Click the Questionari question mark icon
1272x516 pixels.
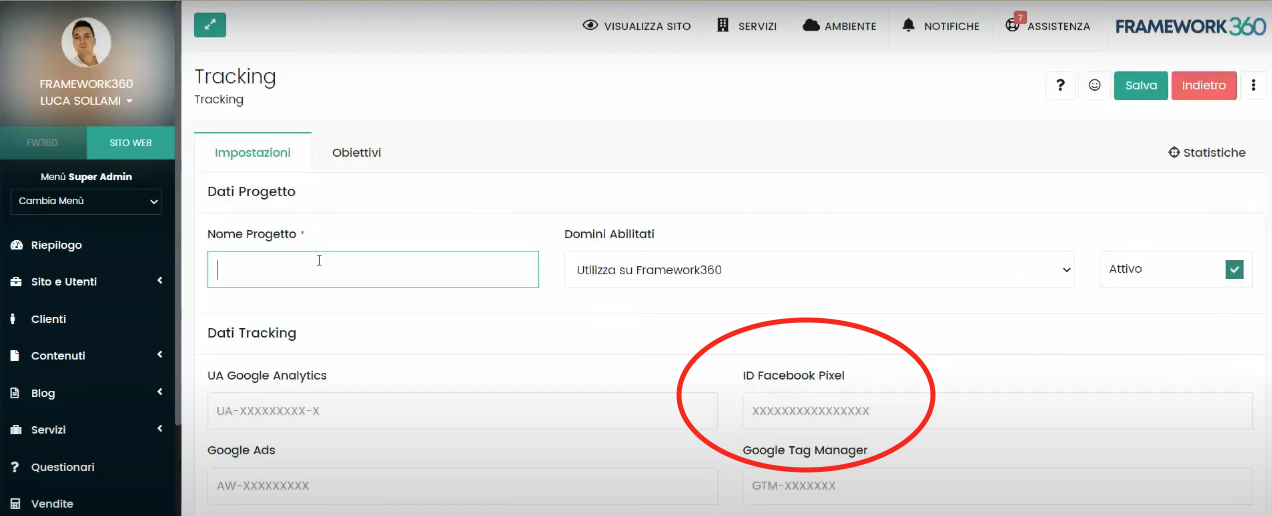pos(14,467)
